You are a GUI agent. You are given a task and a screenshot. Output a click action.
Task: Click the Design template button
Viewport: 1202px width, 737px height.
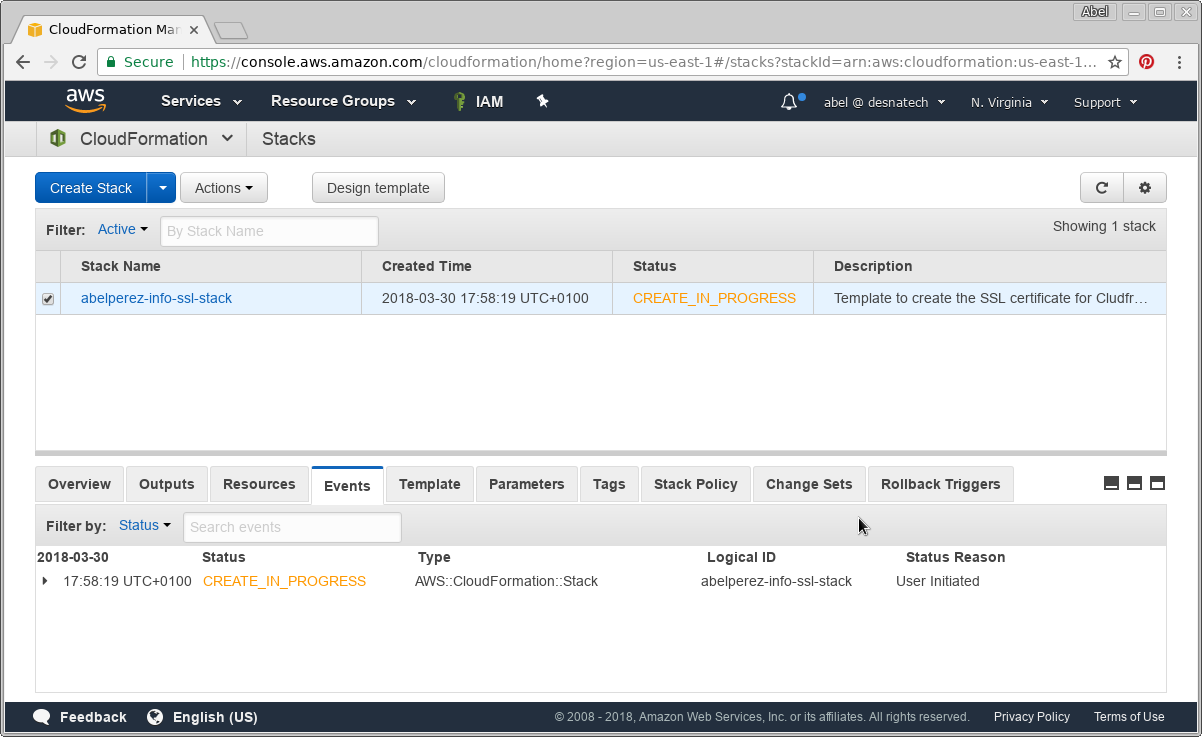(x=378, y=188)
